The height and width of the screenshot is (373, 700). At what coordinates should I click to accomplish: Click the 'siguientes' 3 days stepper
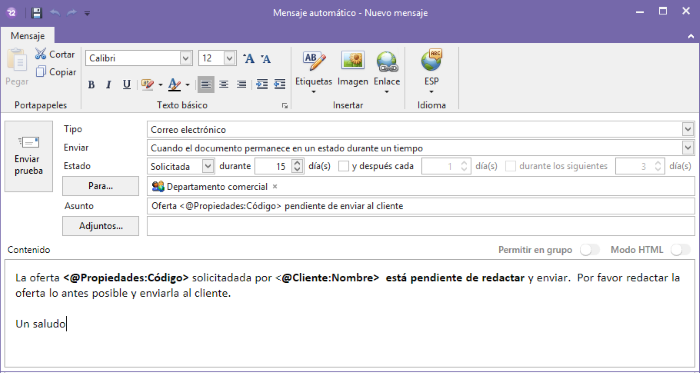(x=658, y=166)
